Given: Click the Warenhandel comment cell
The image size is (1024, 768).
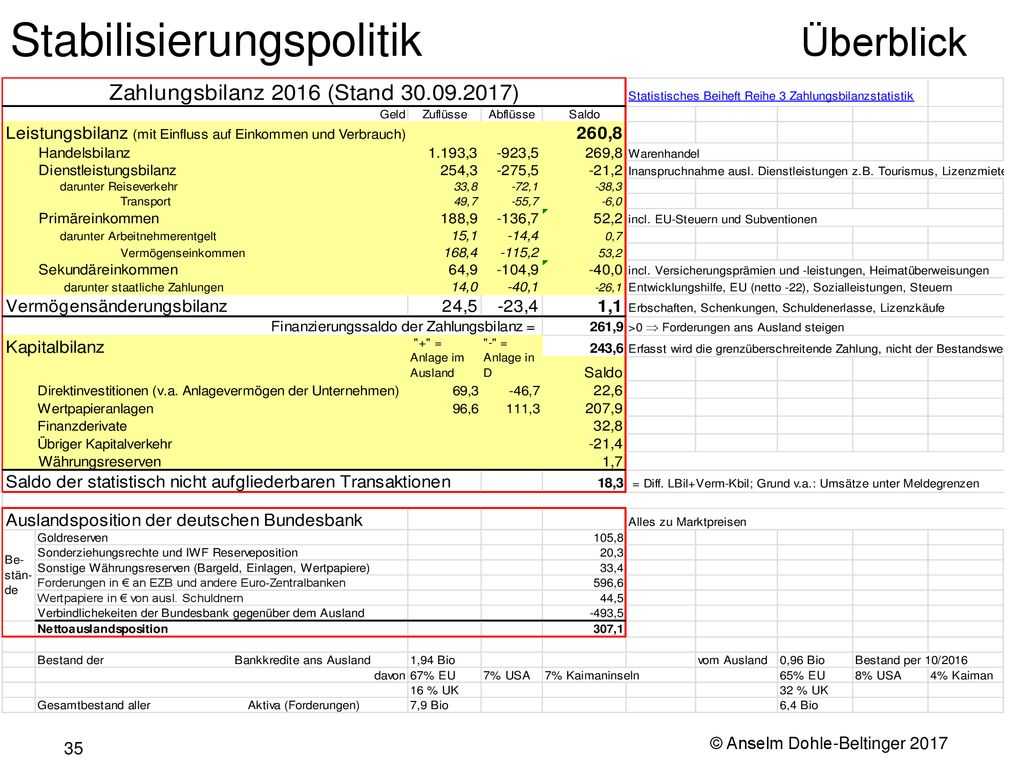Looking at the screenshot, I should pyautogui.click(x=664, y=154).
